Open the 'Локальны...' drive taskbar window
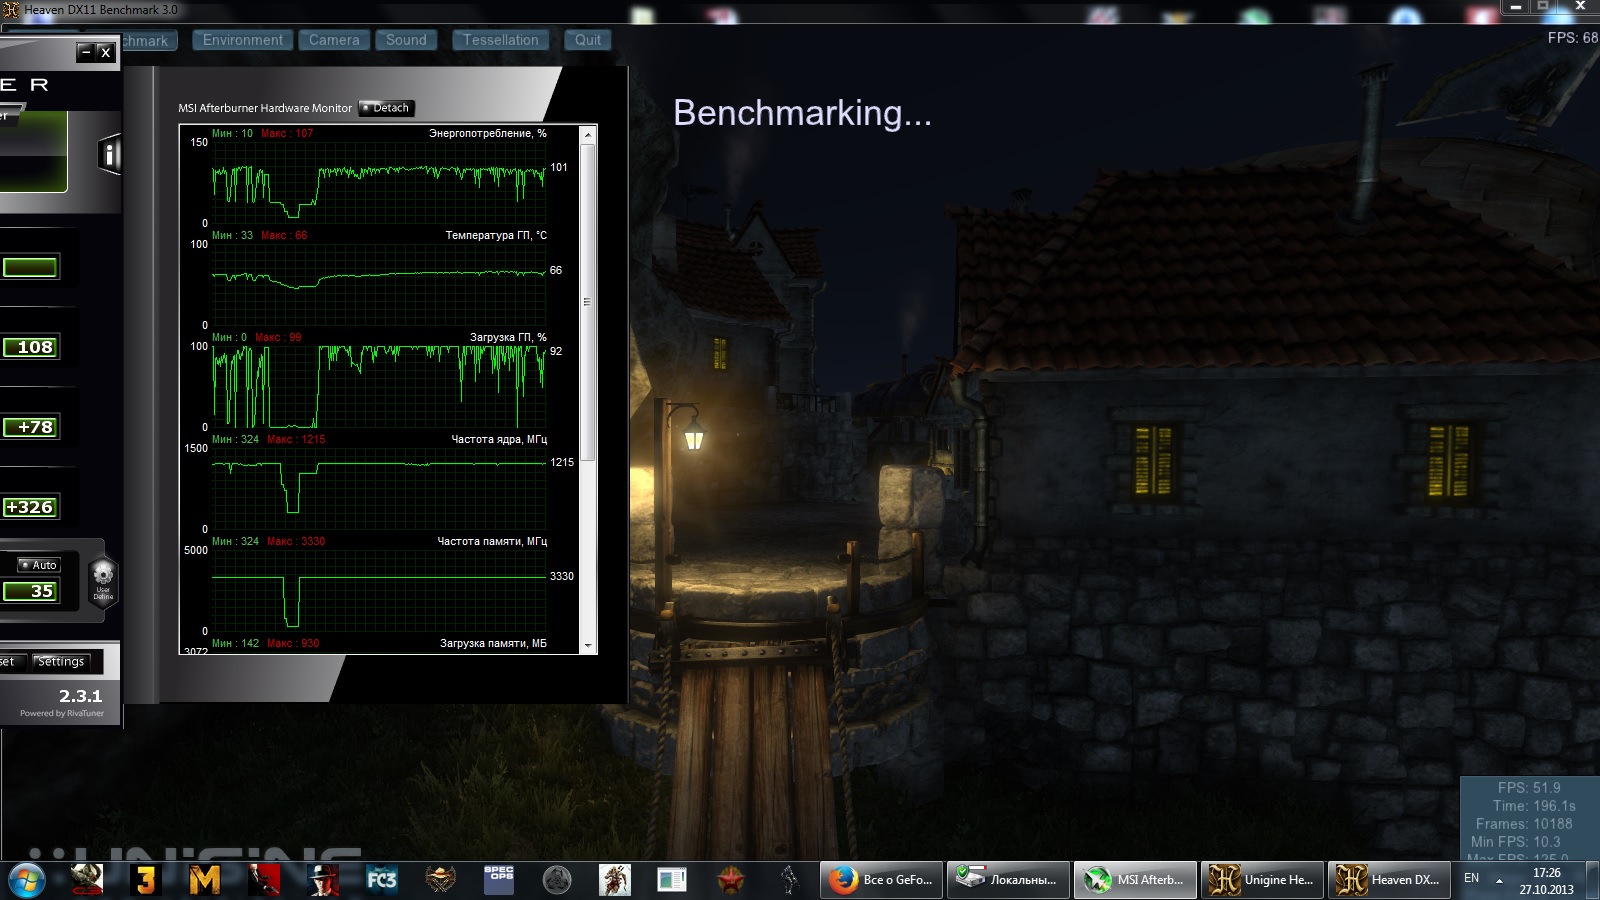Screen dimensions: 1600x900 pyautogui.click(x=1008, y=880)
